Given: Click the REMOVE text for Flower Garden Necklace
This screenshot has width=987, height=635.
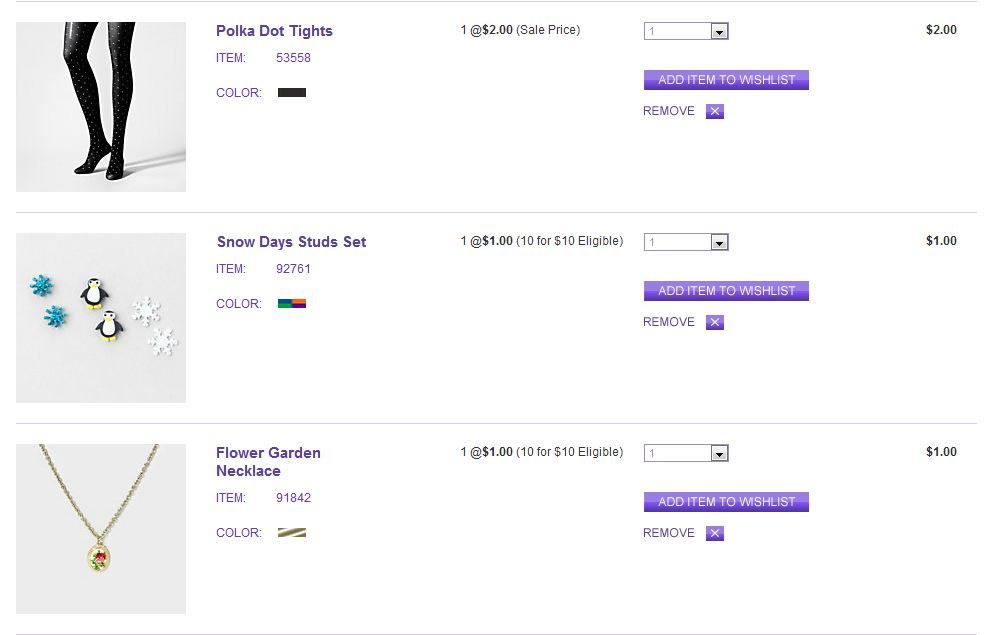Looking at the screenshot, I should point(669,533).
